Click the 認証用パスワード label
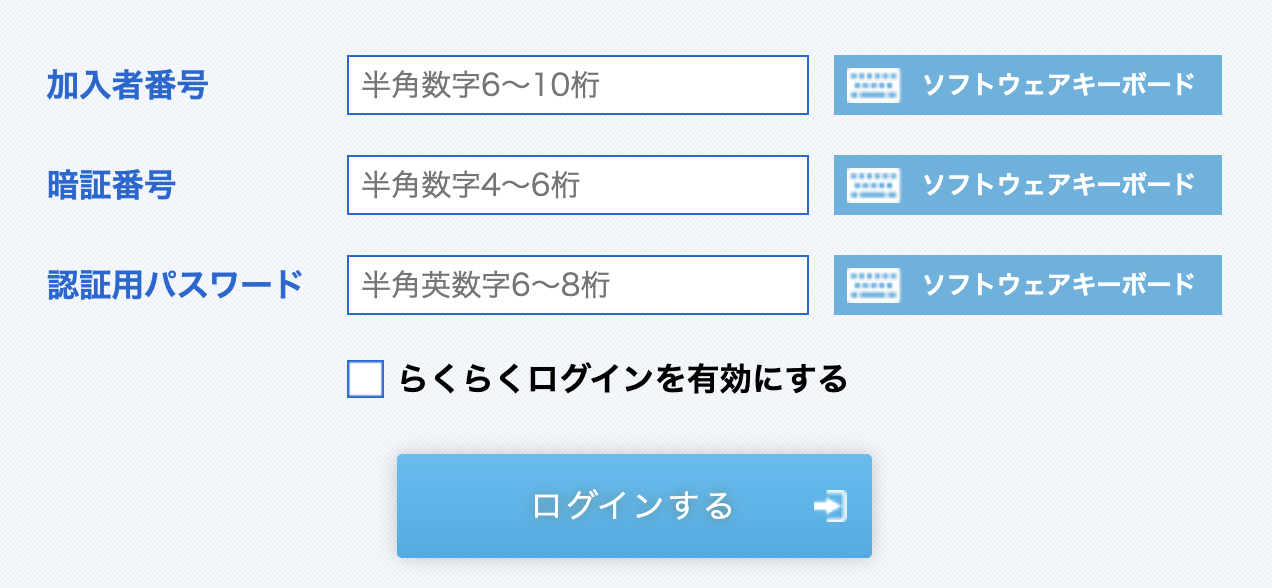The width and height of the screenshot is (1272, 588). (x=175, y=285)
